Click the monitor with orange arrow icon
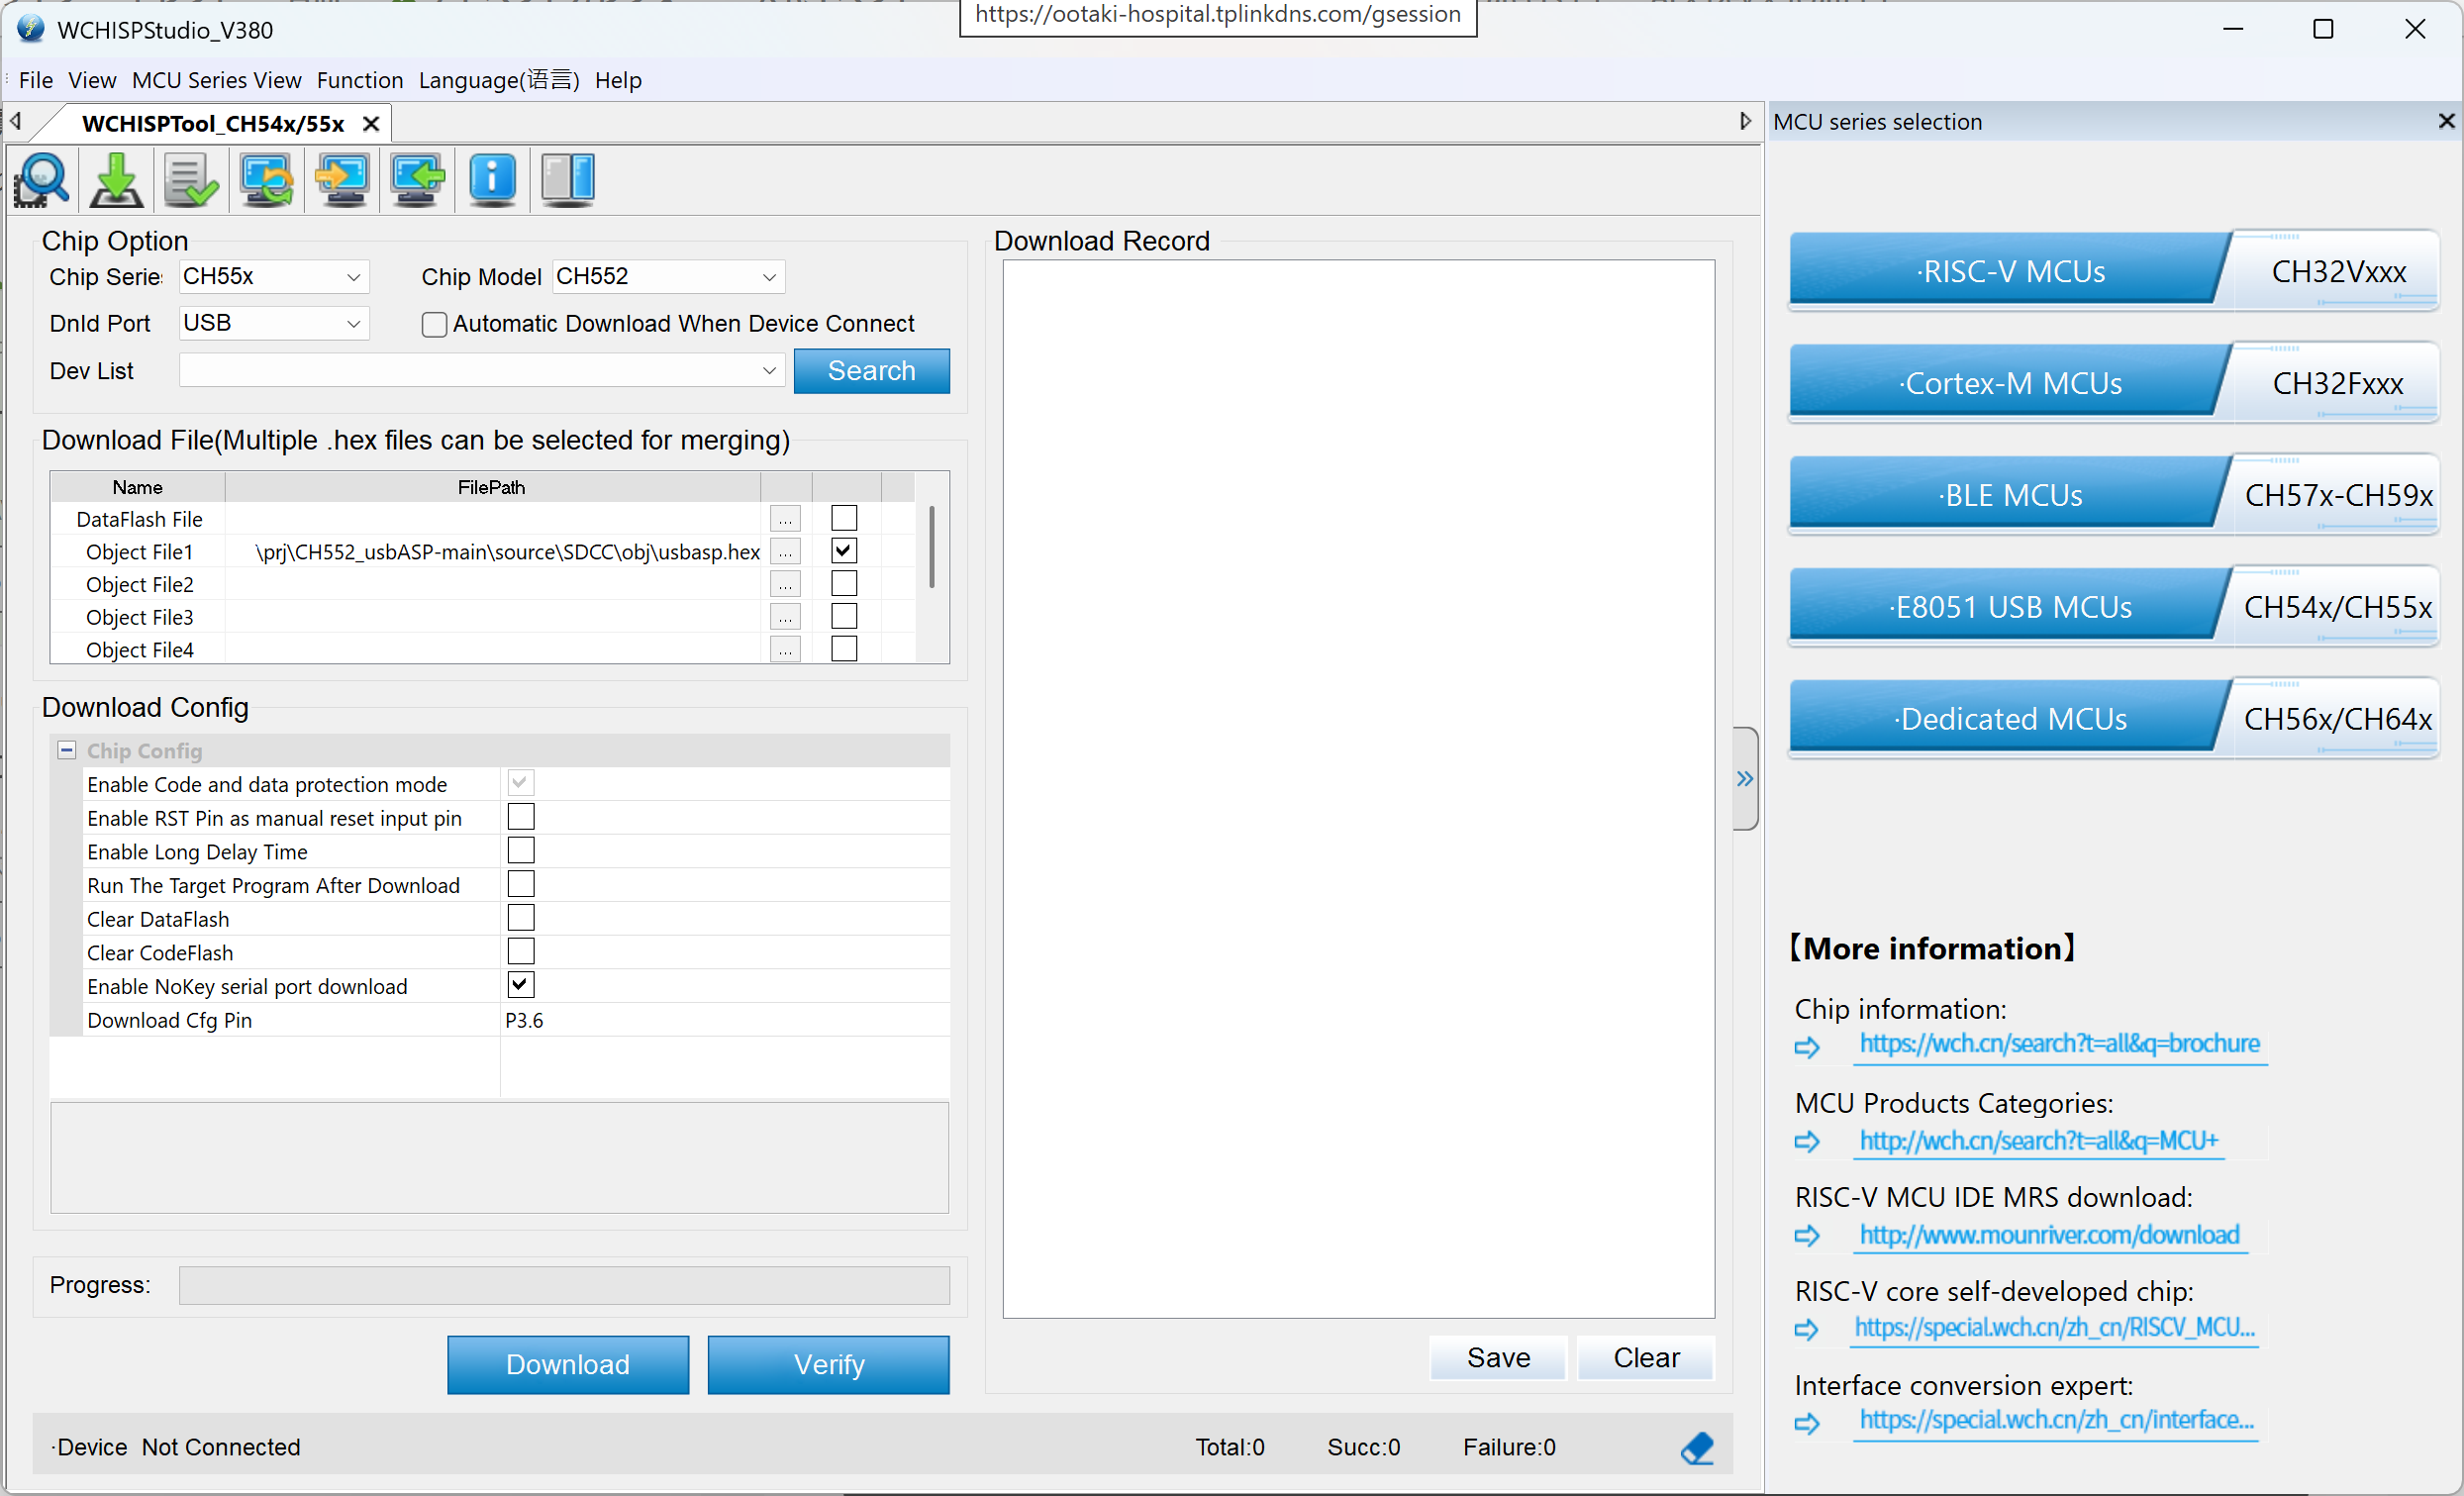This screenshot has height=1496, width=2464. [342, 180]
